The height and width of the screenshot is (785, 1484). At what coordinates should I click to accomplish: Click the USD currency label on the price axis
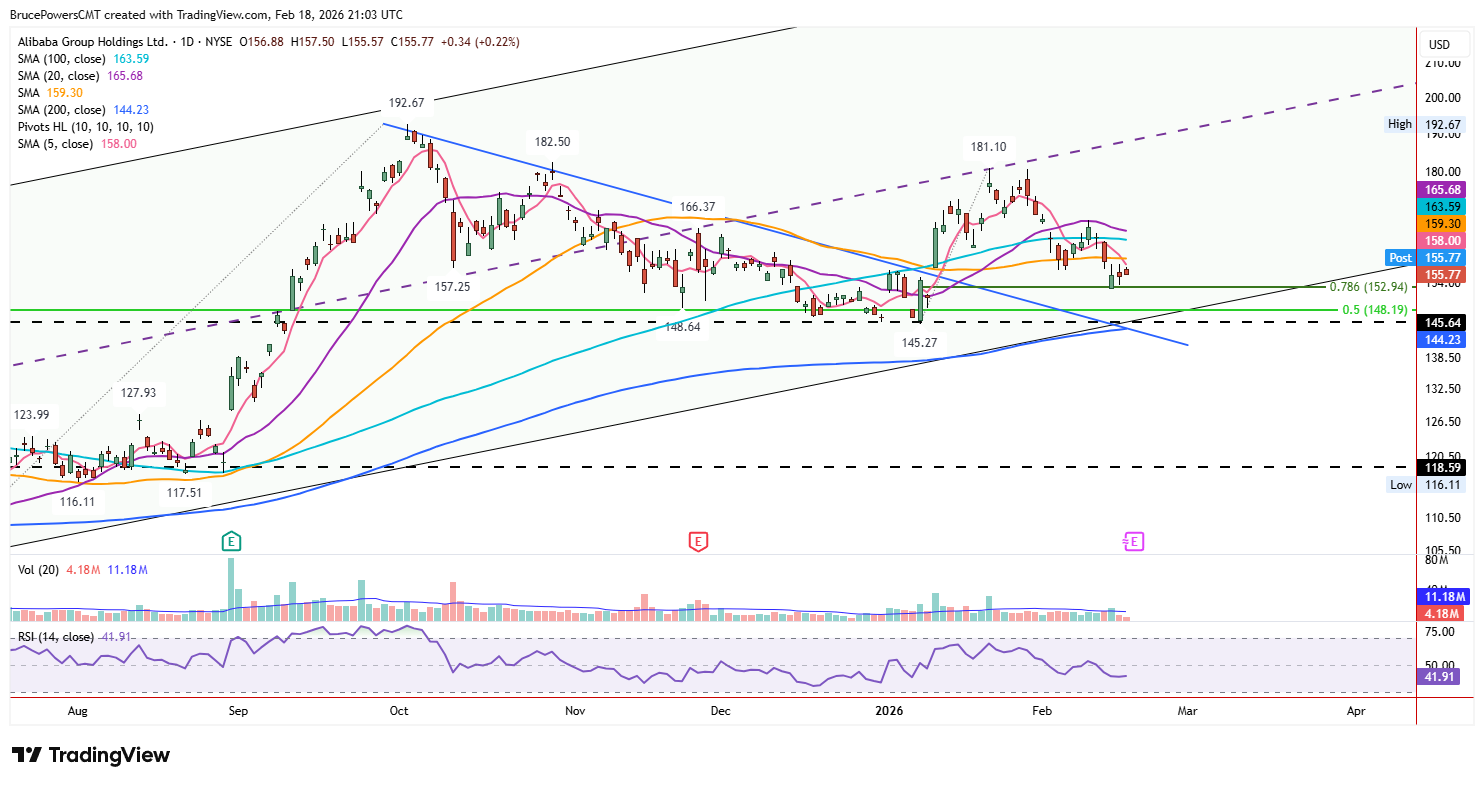point(1440,45)
